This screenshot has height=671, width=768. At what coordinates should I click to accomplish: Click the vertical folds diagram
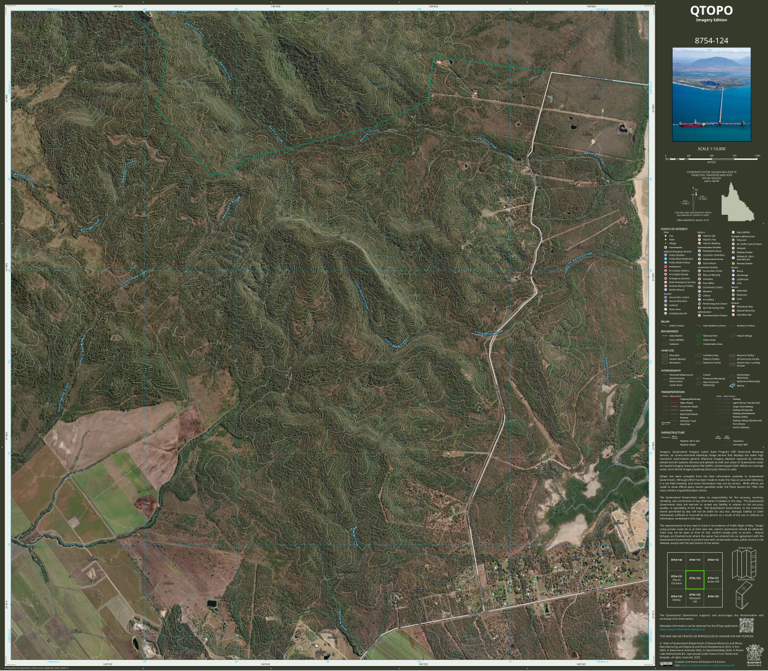(x=743, y=564)
